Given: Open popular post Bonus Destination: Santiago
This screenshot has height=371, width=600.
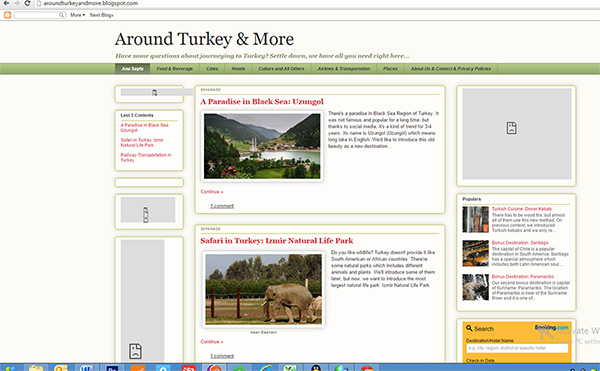Looking at the screenshot, I should [x=520, y=242].
